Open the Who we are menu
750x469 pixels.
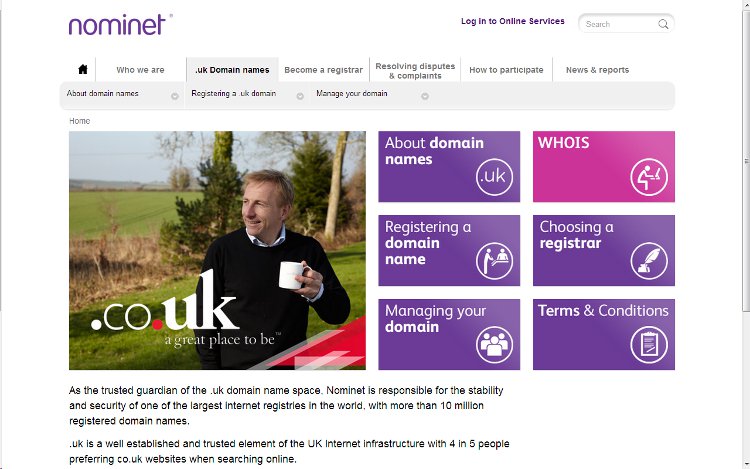click(140, 70)
